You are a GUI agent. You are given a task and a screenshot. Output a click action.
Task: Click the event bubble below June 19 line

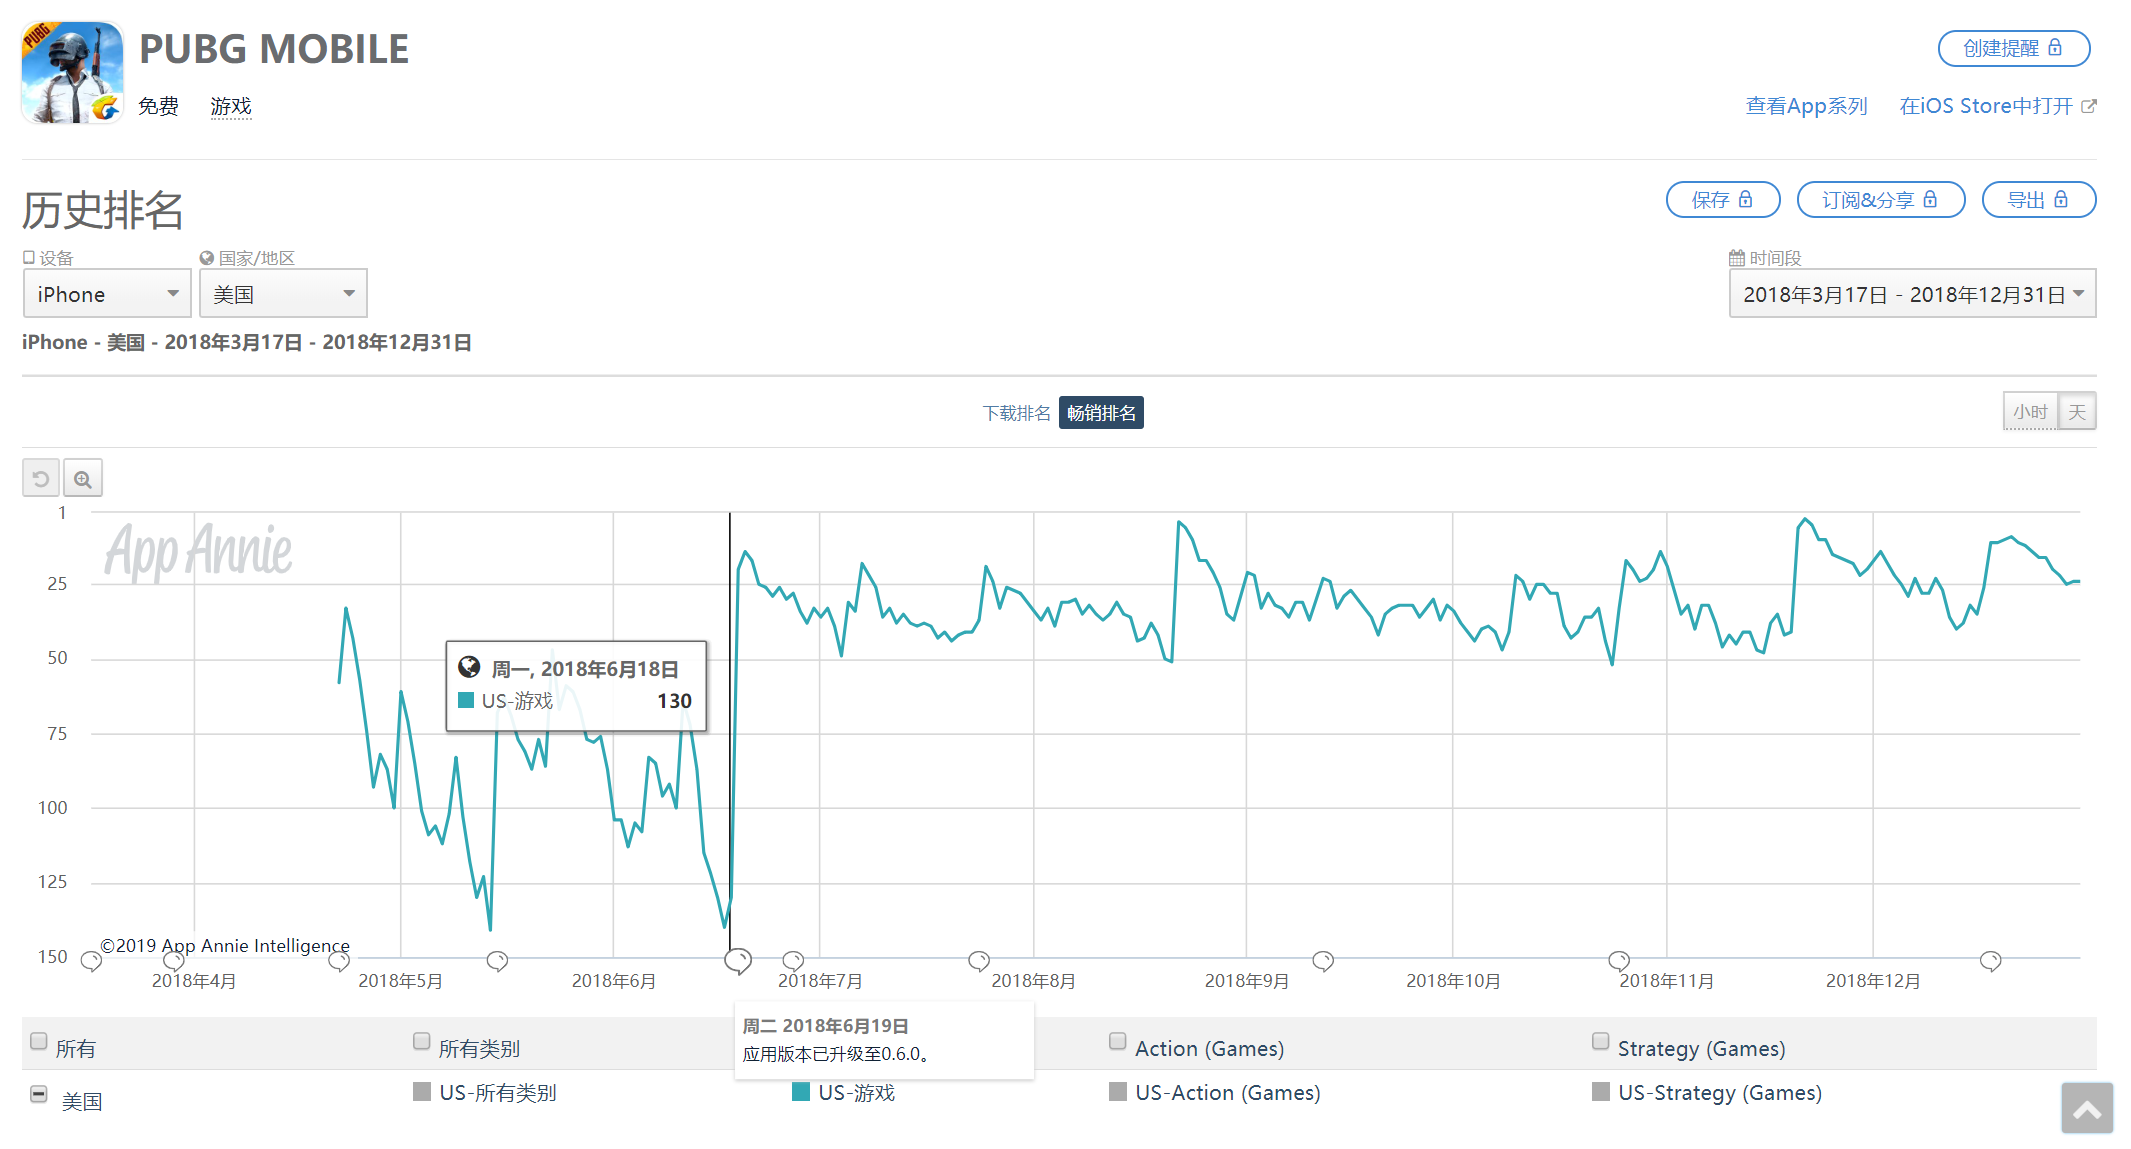click(738, 961)
